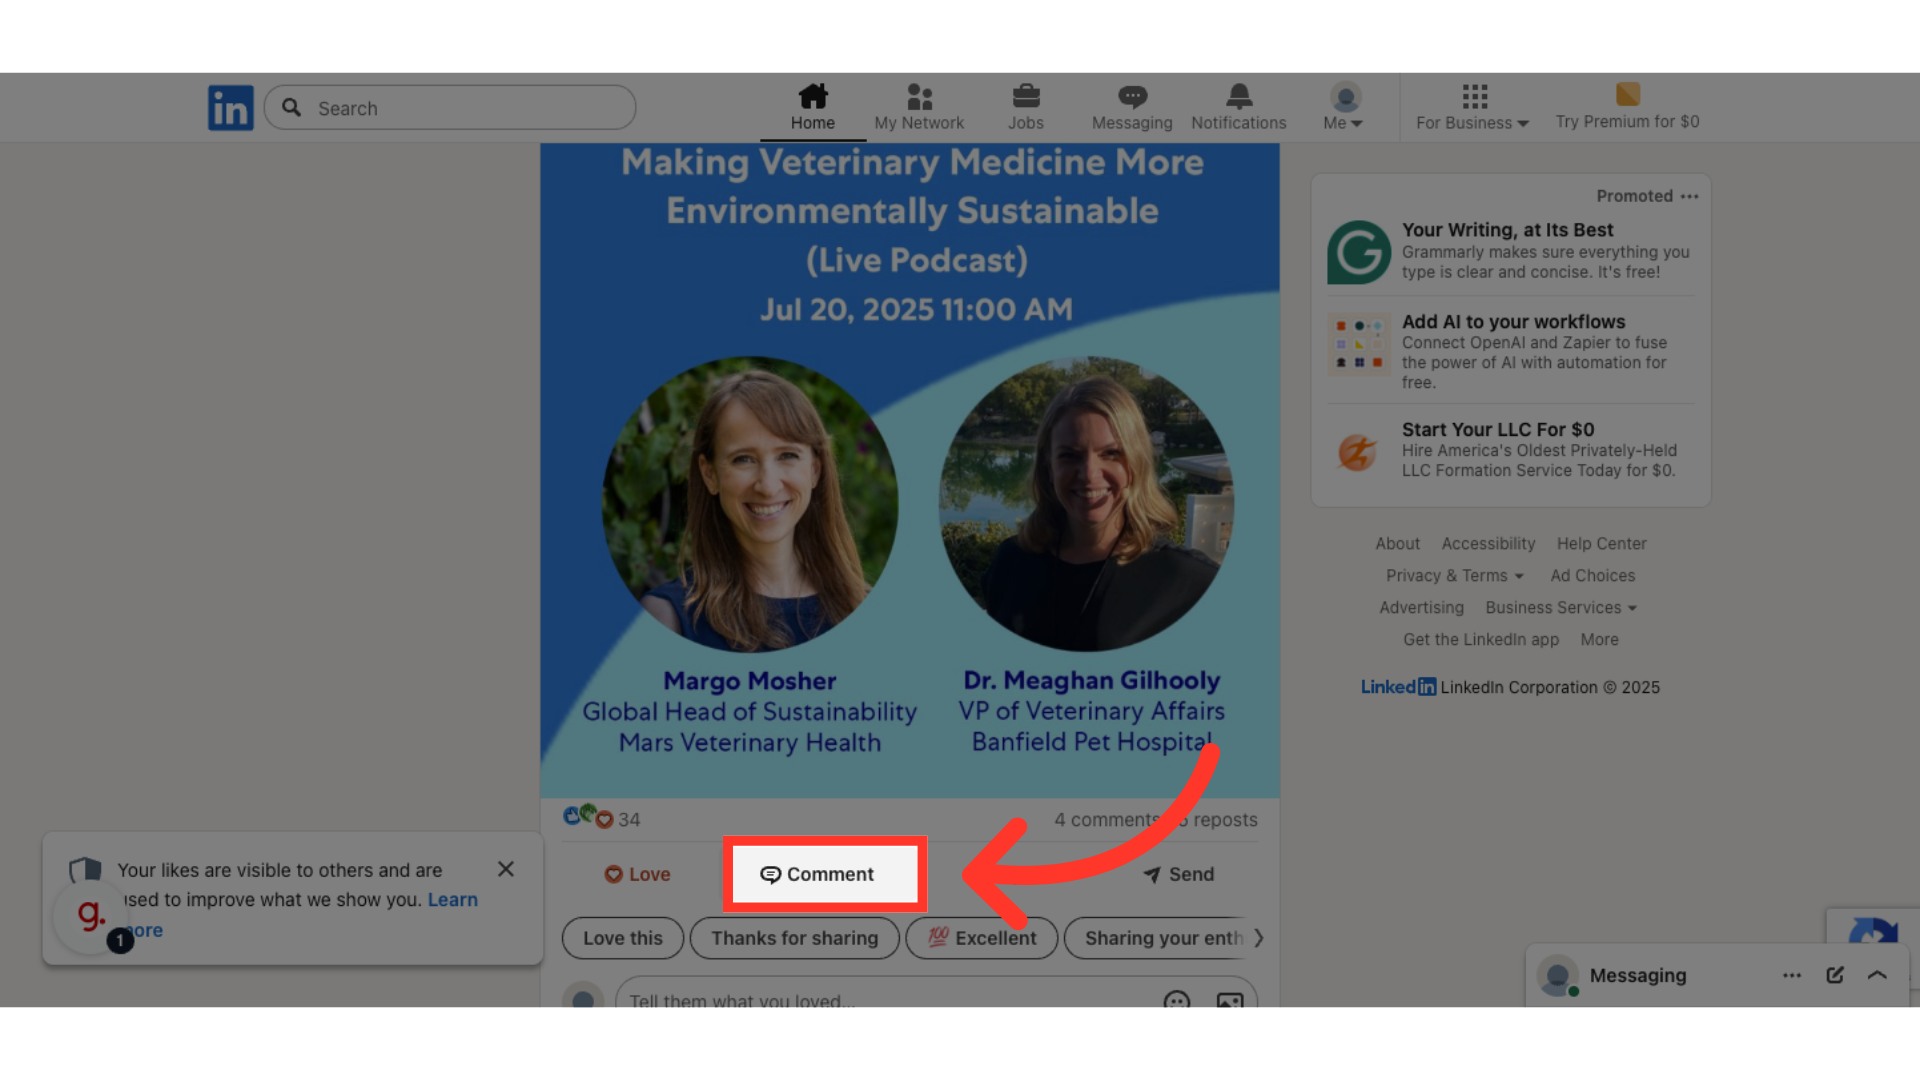Open the Try Premium for $0 link
1920x1080 pixels.
pos(1627,107)
